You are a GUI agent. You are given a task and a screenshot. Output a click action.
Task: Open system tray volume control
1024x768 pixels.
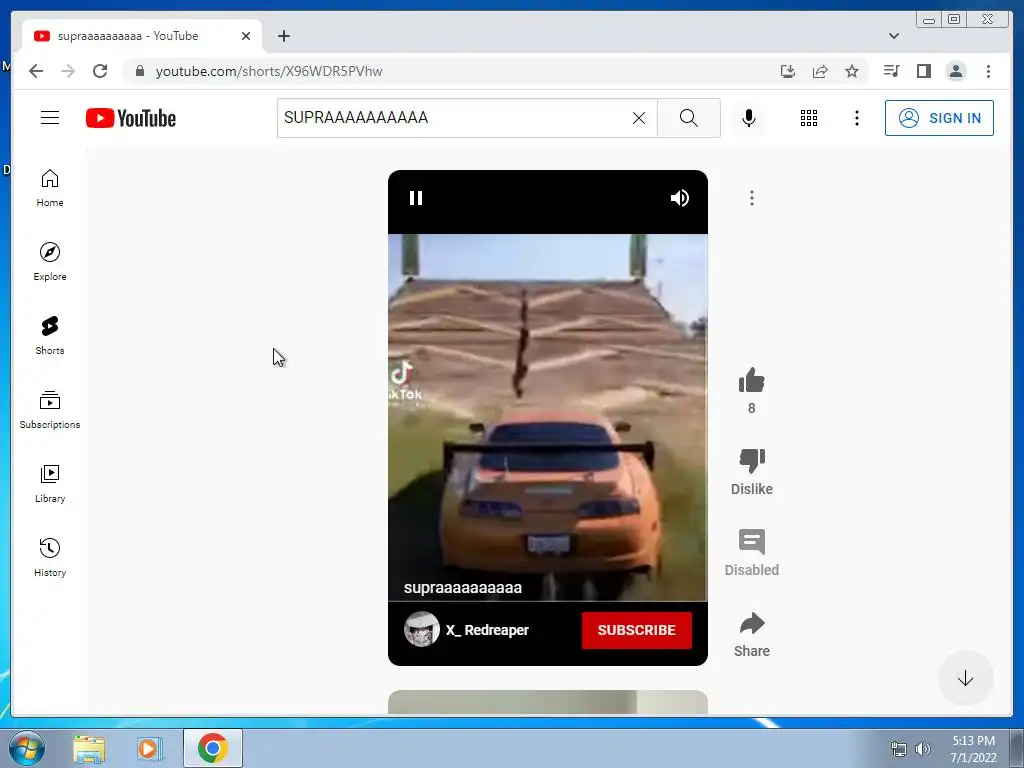[x=923, y=748]
